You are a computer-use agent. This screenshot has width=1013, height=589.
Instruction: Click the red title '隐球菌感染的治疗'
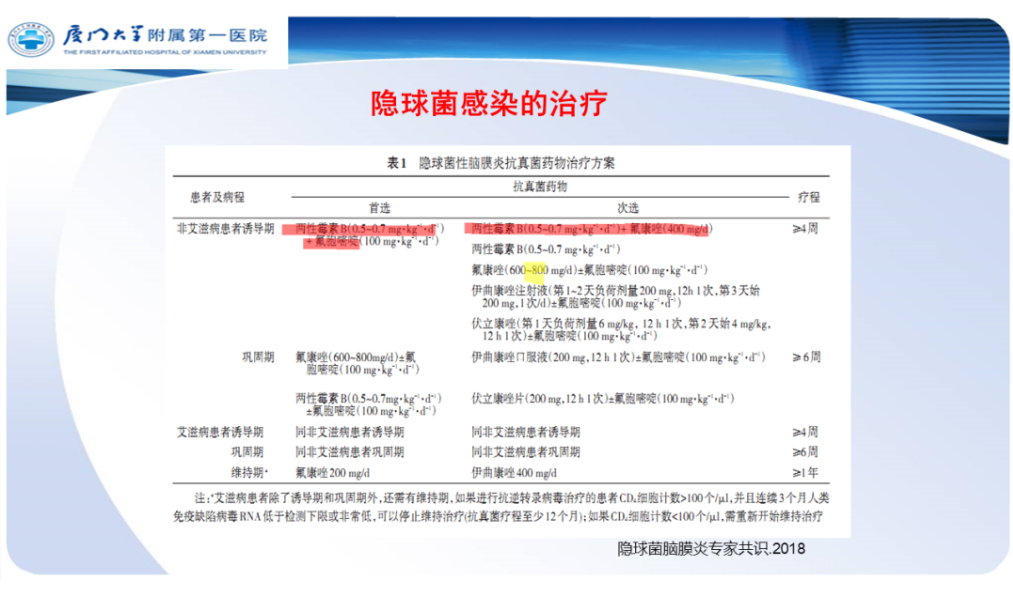pos(489,103)
